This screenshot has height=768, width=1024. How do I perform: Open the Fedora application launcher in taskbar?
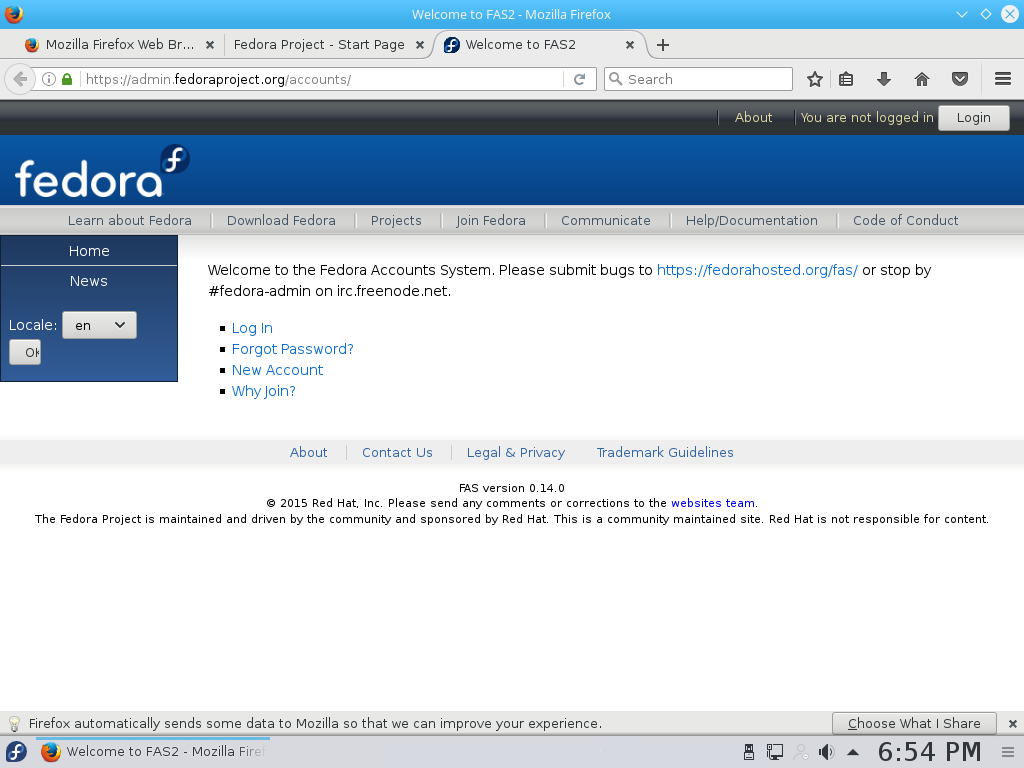(16, 752)
